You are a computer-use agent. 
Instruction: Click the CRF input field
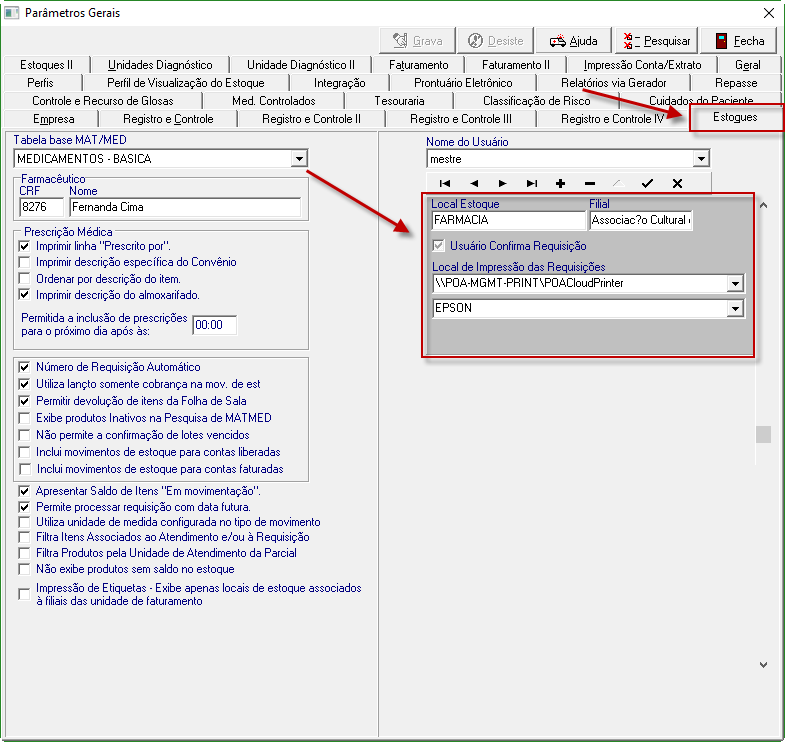[41, 207]
